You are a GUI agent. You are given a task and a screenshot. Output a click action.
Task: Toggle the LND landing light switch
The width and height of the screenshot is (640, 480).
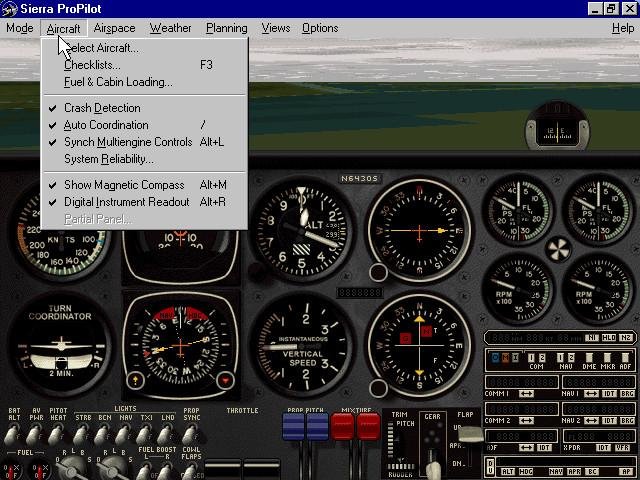click(166, 434)
